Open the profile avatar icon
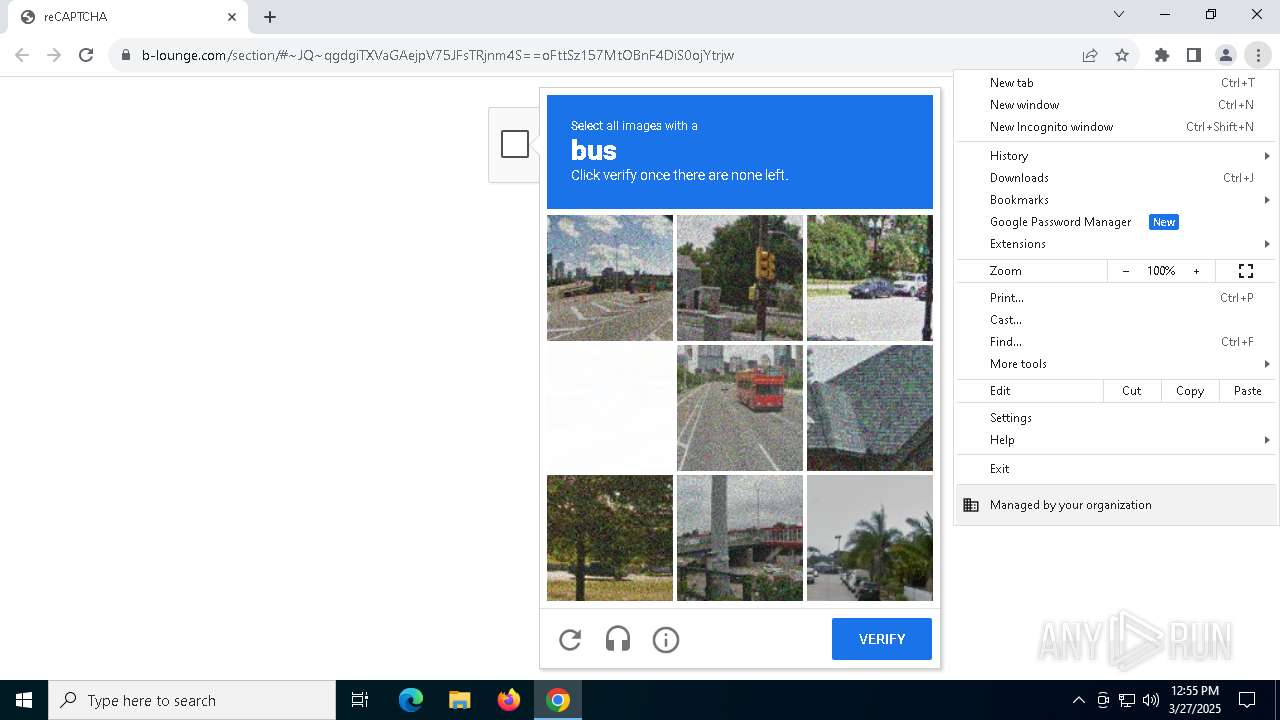1280x720 pixels. click(1226, 55)
